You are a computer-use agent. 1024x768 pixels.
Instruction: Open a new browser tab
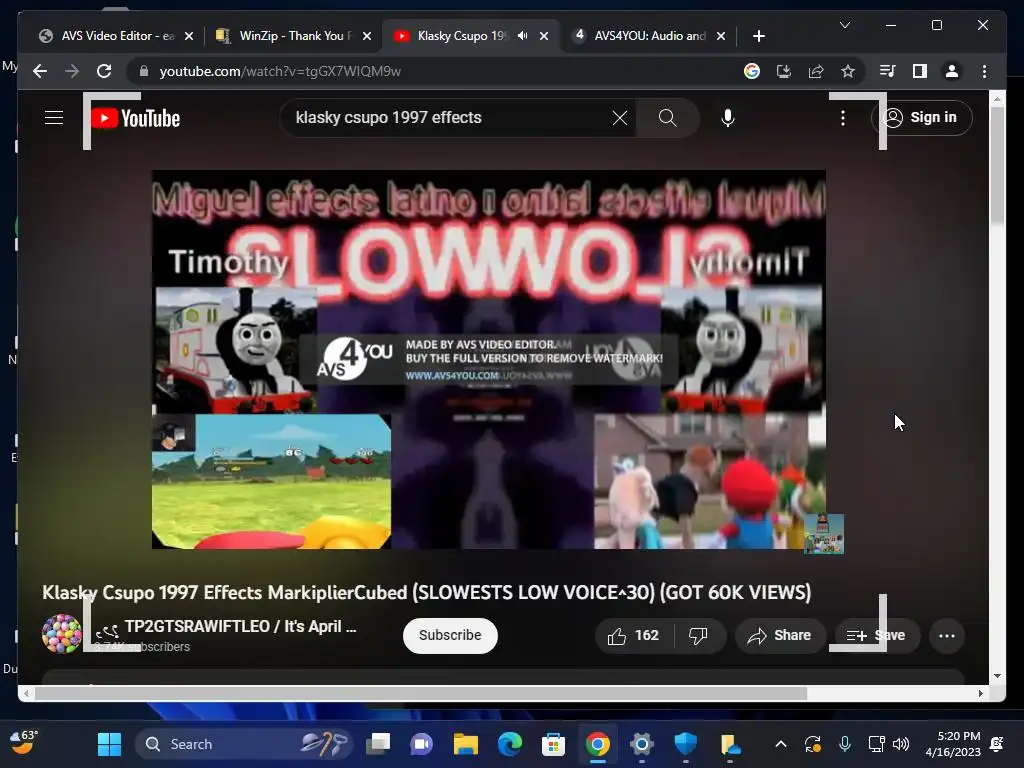tap(758, 36)
